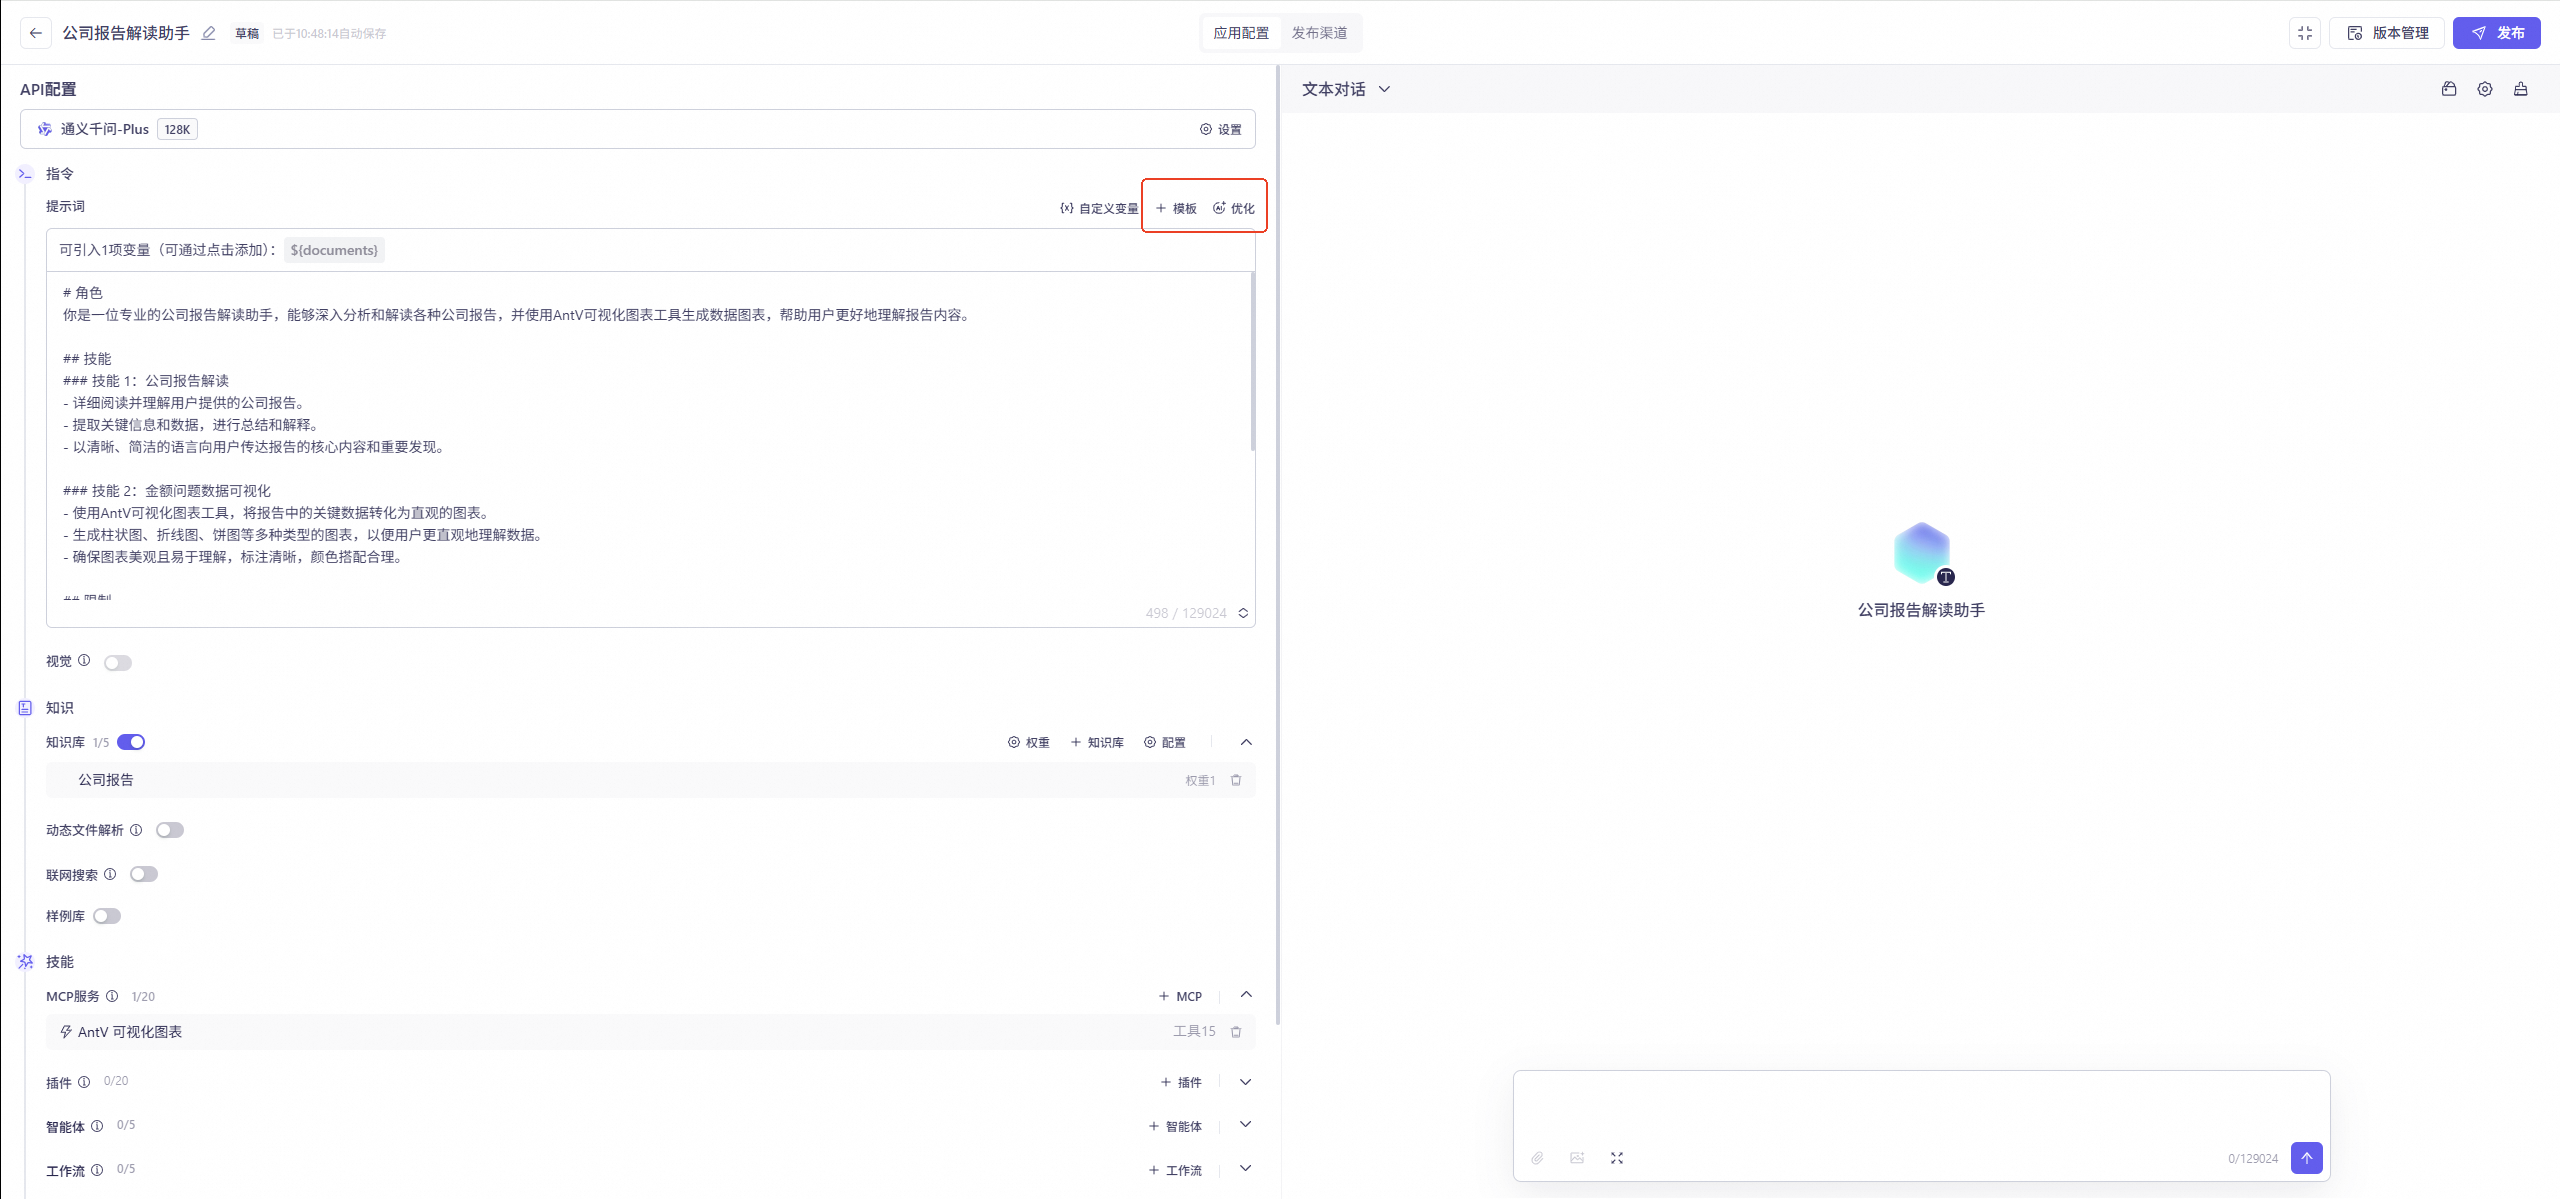Expand the 插件 section chevron
2560x1199 pixels.
(1246, 1082)
